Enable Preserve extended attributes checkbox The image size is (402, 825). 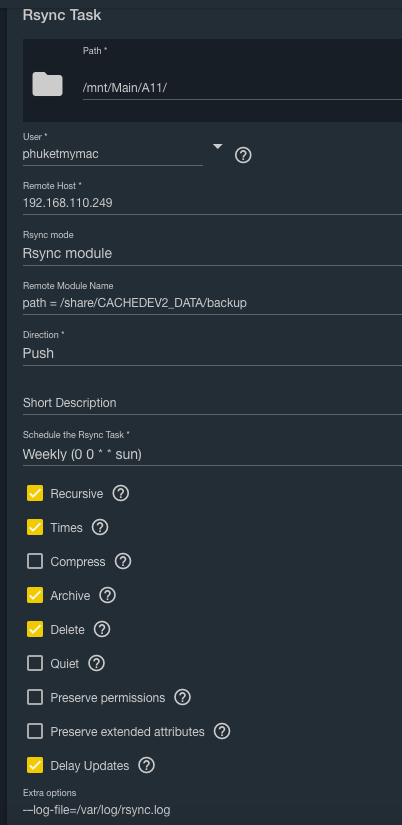click(x=35, y=731)
